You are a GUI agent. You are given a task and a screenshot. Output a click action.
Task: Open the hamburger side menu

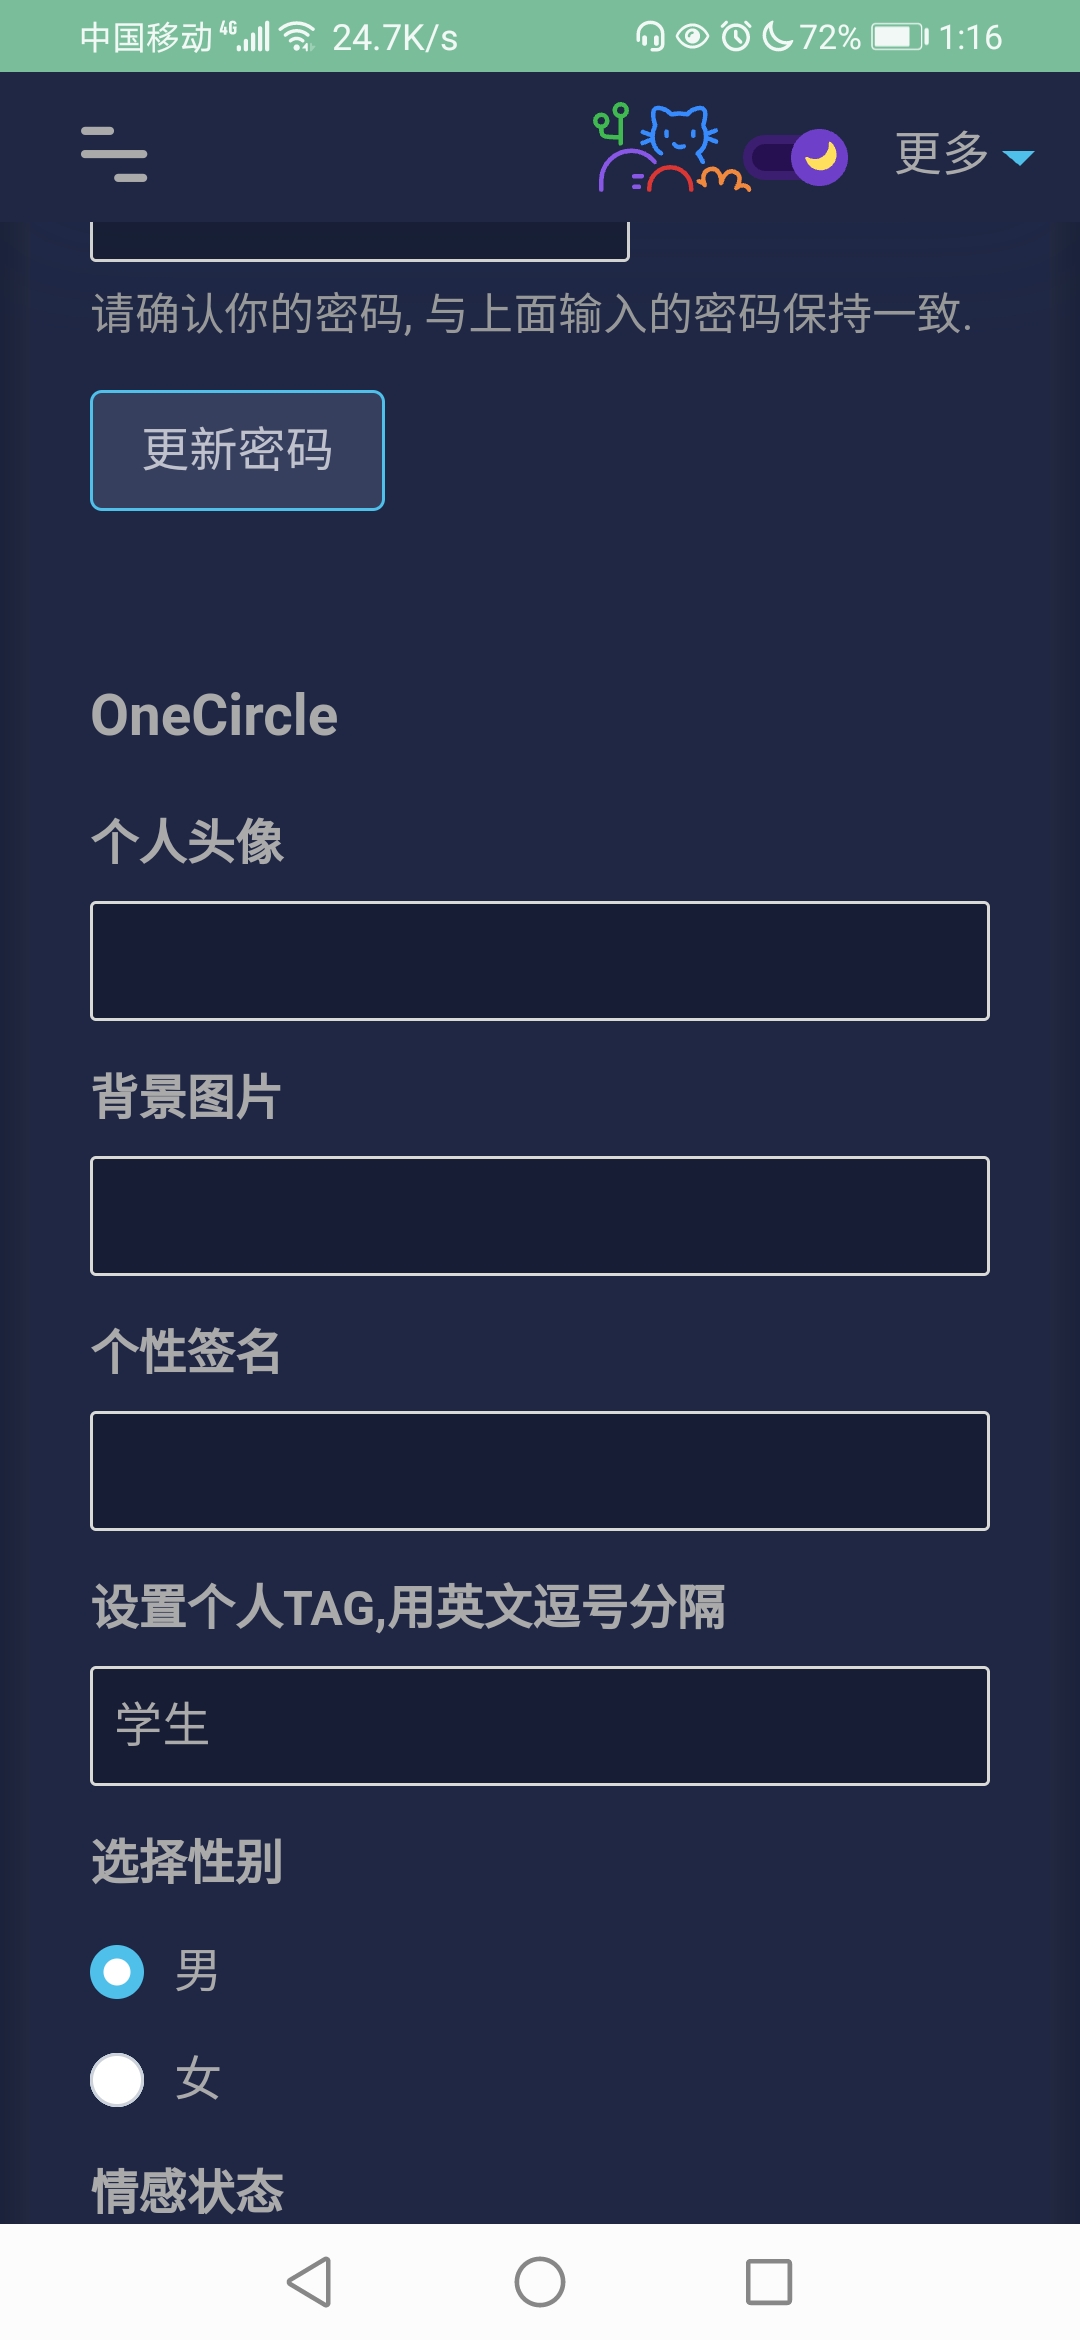click(114, 154)
